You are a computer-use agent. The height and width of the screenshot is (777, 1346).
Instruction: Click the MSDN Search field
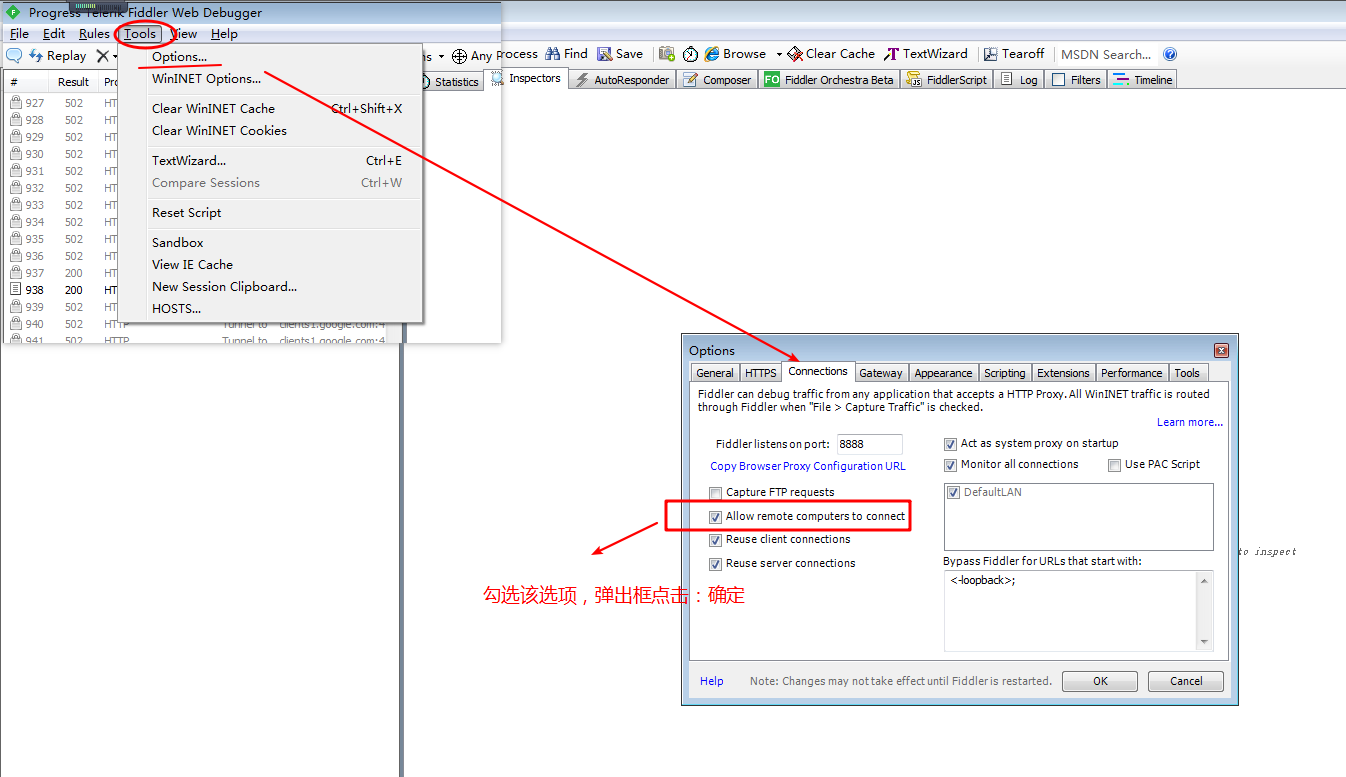coord(1106,55)
